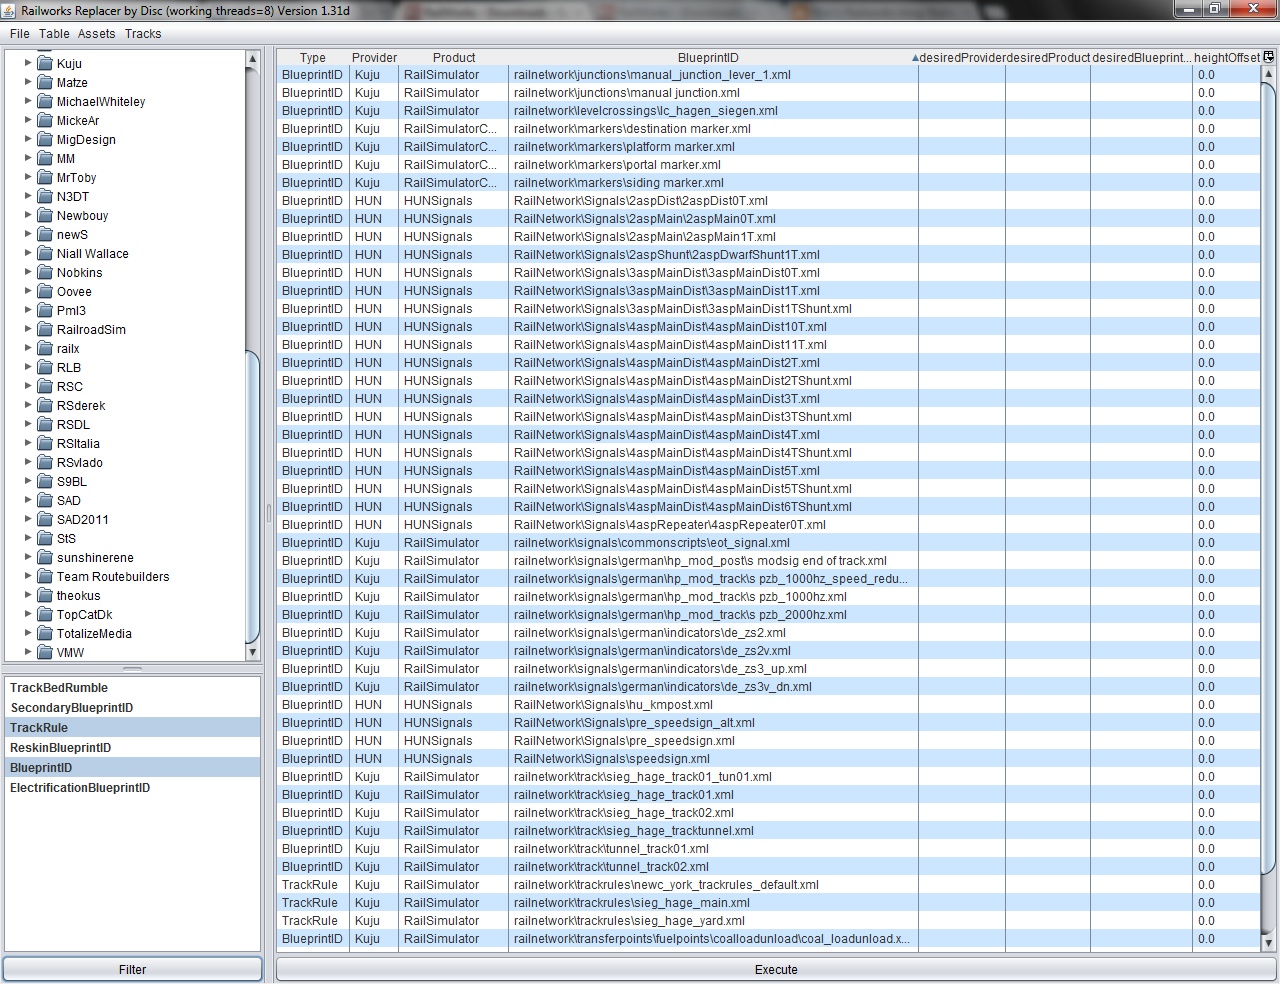The image size is (1280, 984).
Task: Click the desiredProvider column header
Action: 962,57
